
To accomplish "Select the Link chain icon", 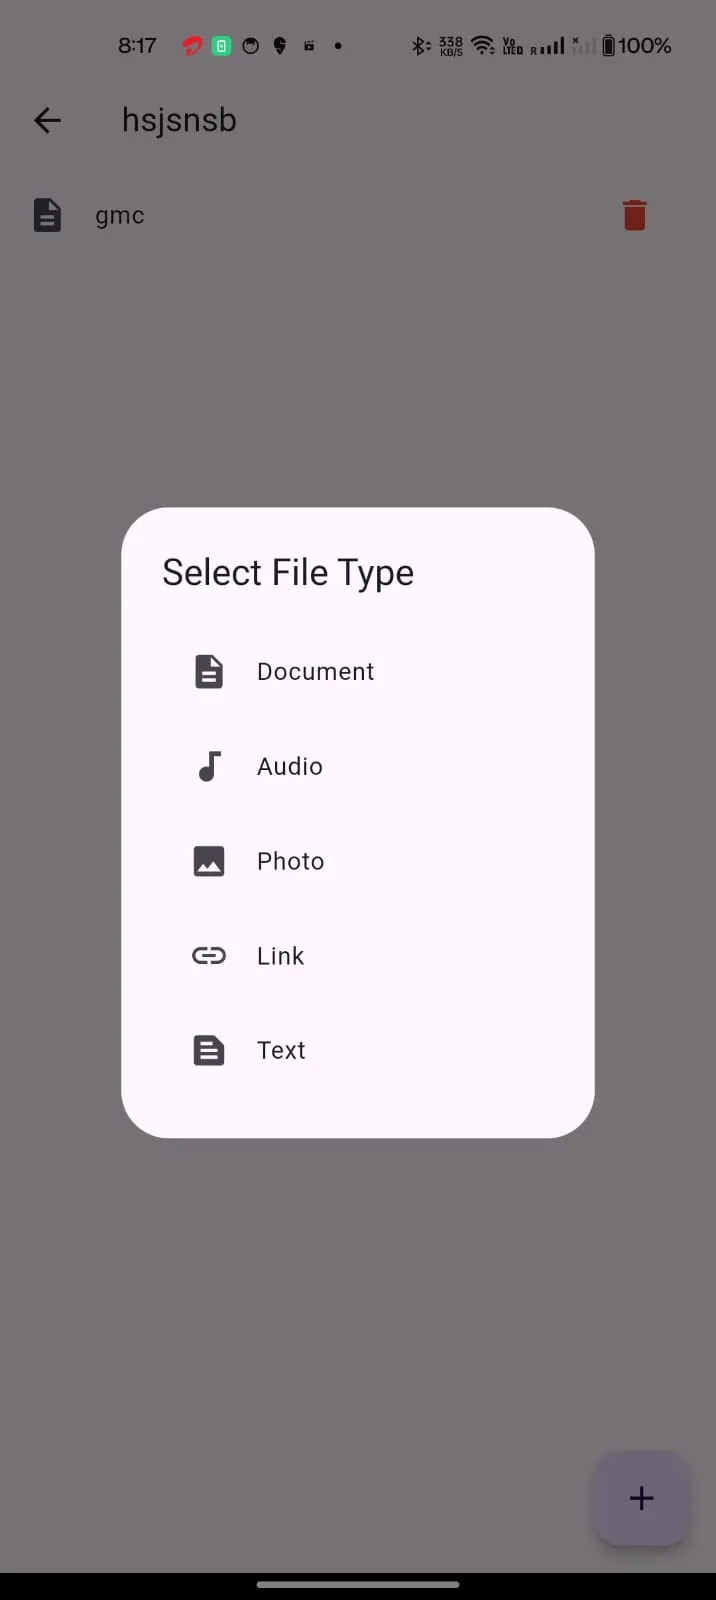I will click(208, 956).
